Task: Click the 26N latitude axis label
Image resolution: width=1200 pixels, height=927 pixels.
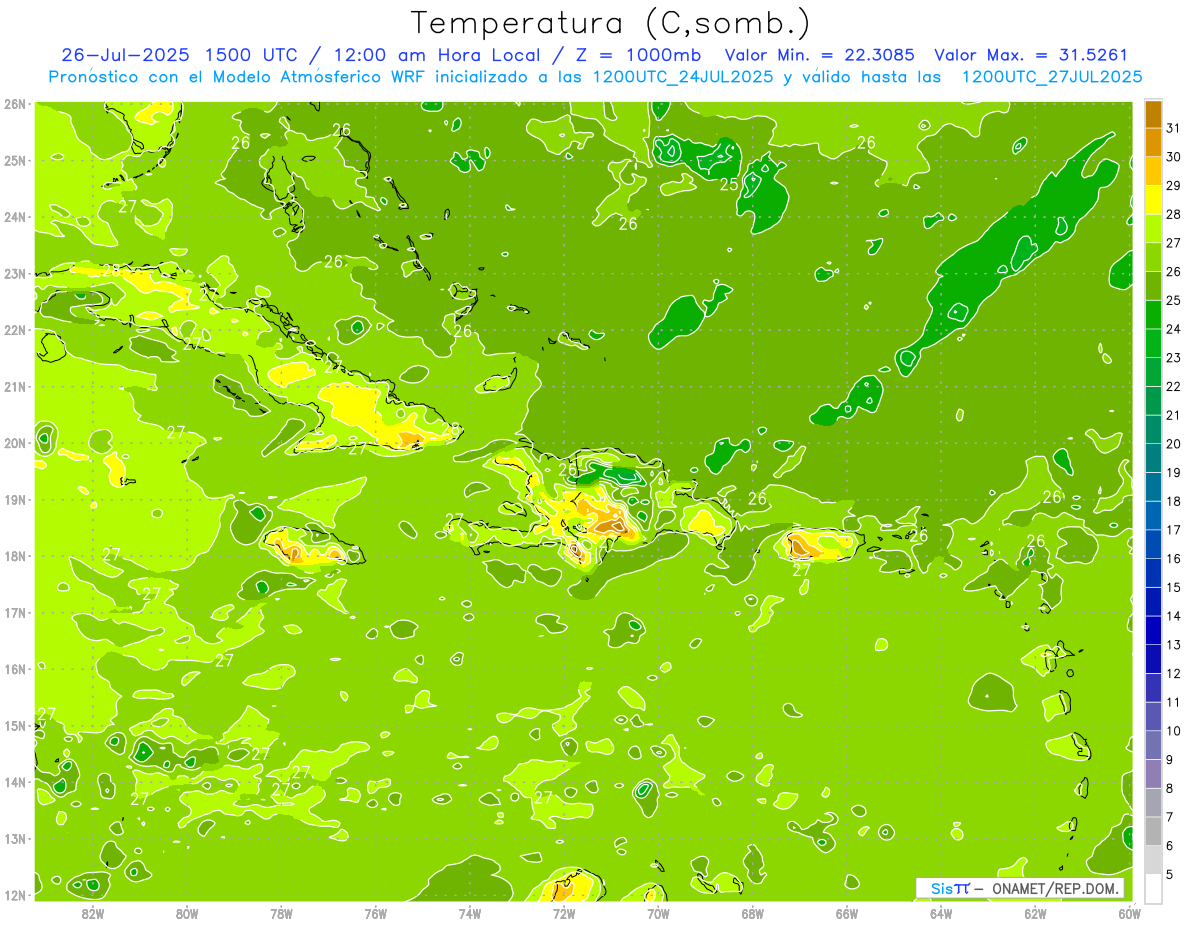Action: pyautogui.click(x=15, y=104)
